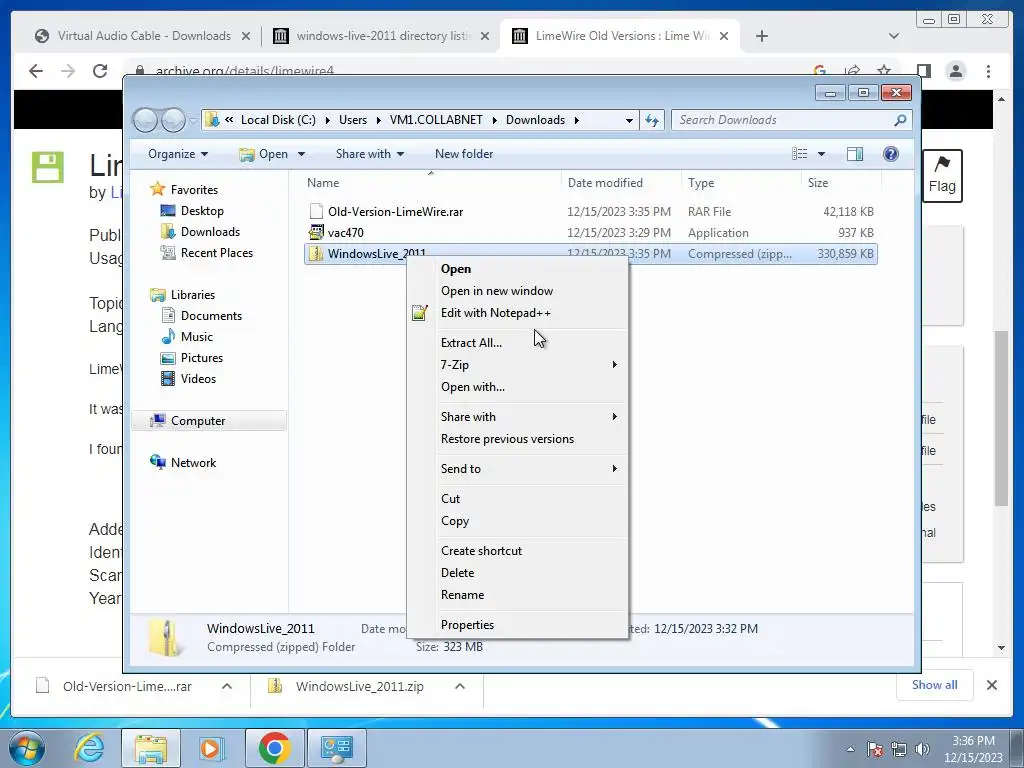This screenshot has width=1024, height=768.
Task: Choose Open with... option
Action: [472, 387]
